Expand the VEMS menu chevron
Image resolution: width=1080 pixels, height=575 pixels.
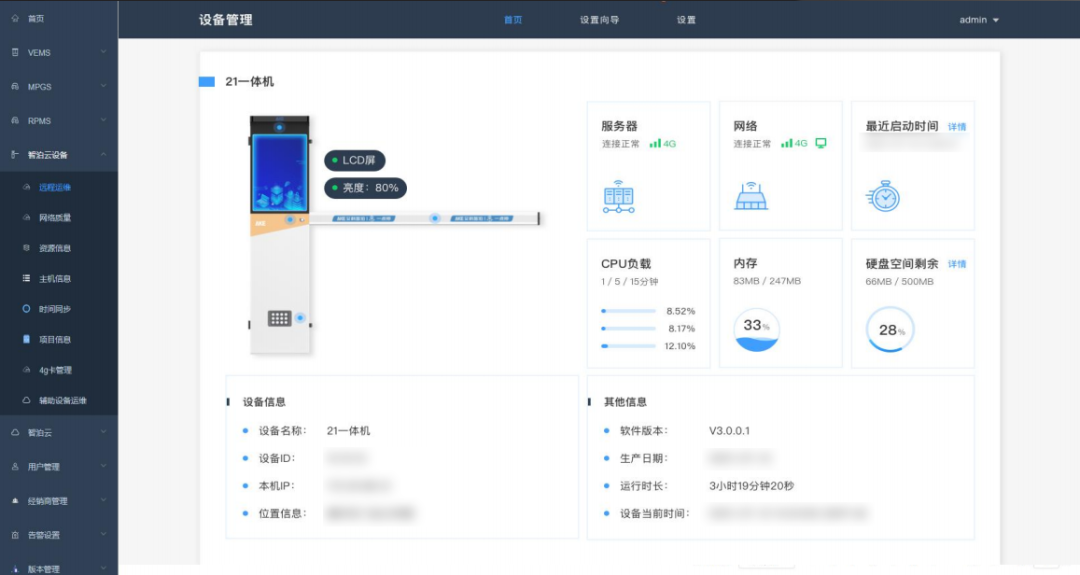pyautogui.click(x=103, y=52)
